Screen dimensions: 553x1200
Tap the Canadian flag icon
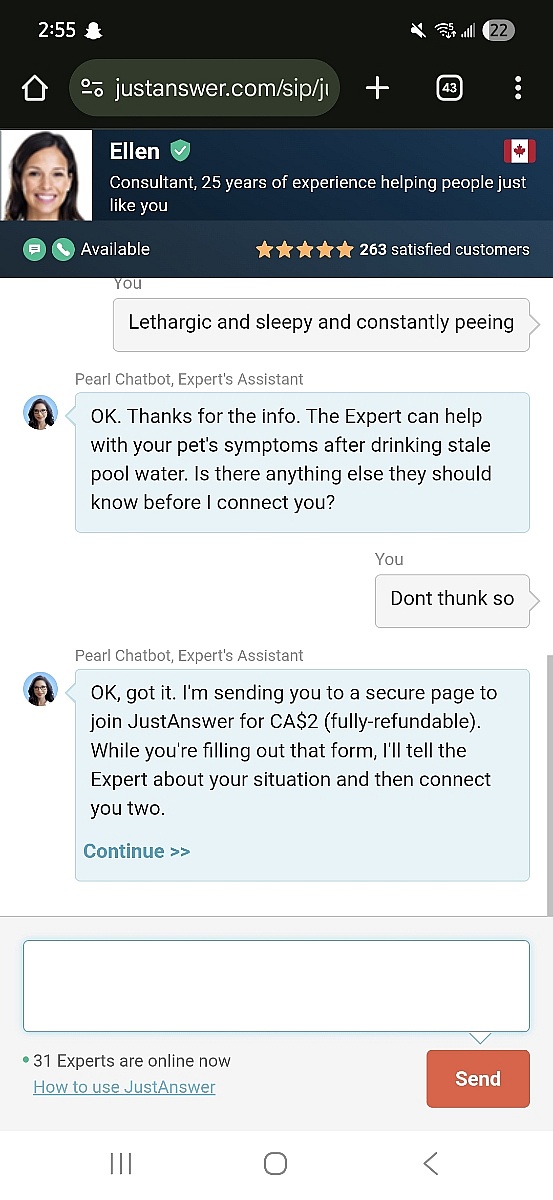coord(519,151)
